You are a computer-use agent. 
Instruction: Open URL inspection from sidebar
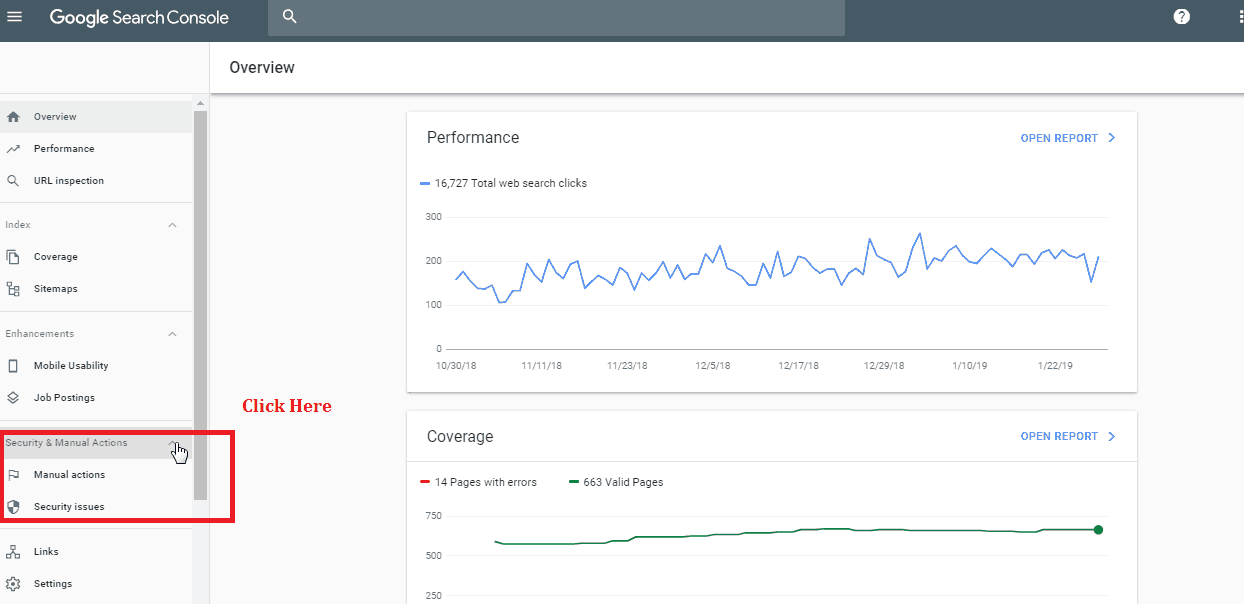pyautogui.click(x=96, y=181)
